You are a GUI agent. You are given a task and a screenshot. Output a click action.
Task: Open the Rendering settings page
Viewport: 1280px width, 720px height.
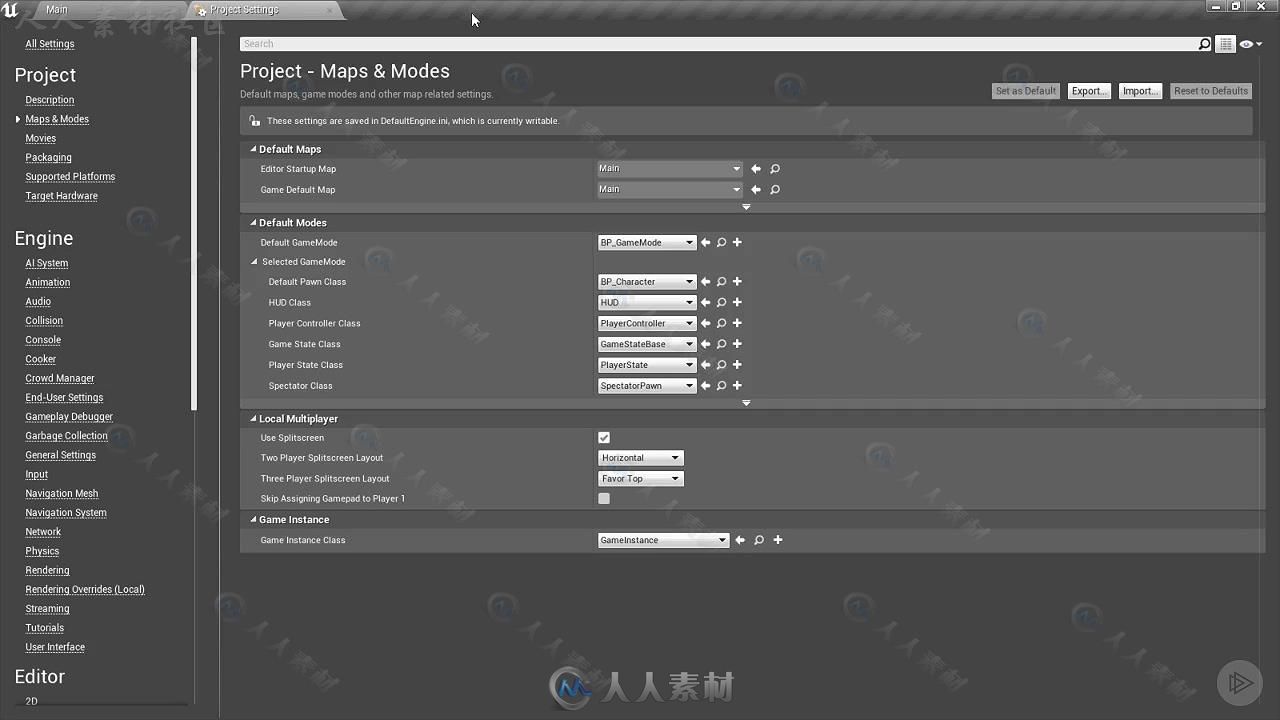click(47, 571)
